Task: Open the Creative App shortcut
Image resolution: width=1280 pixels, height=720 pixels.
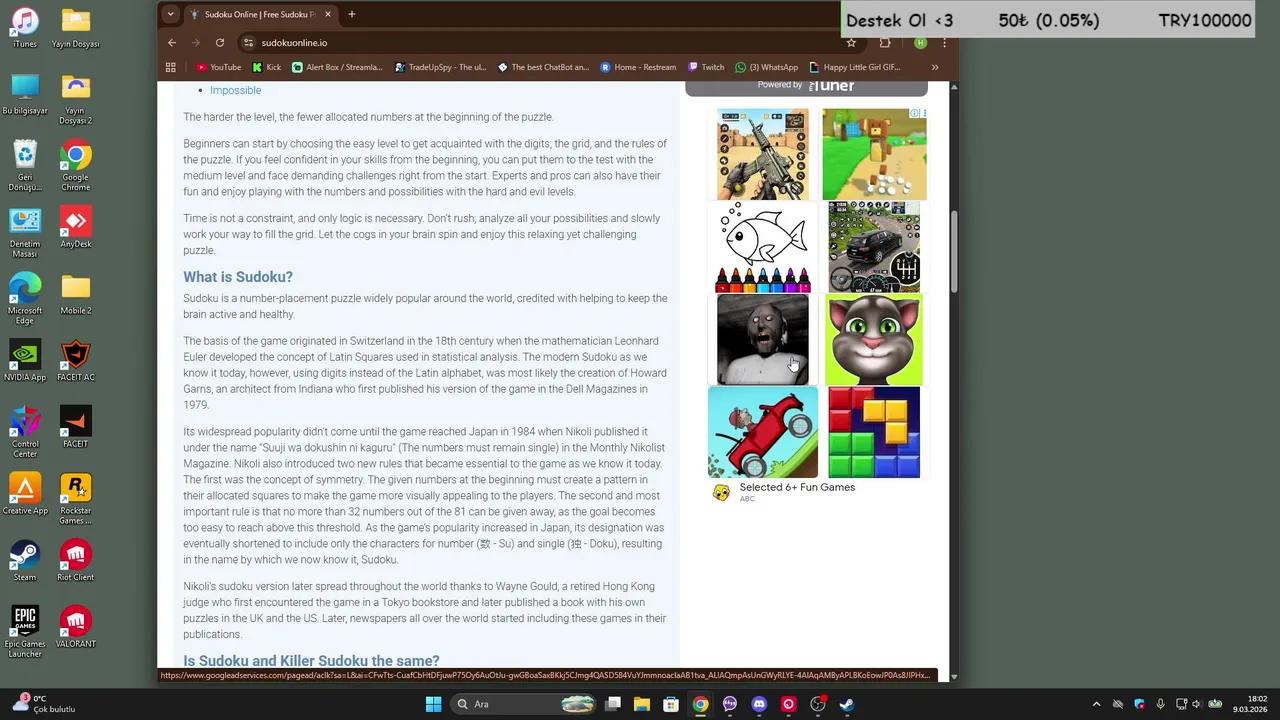Action: tap(25, 494)
